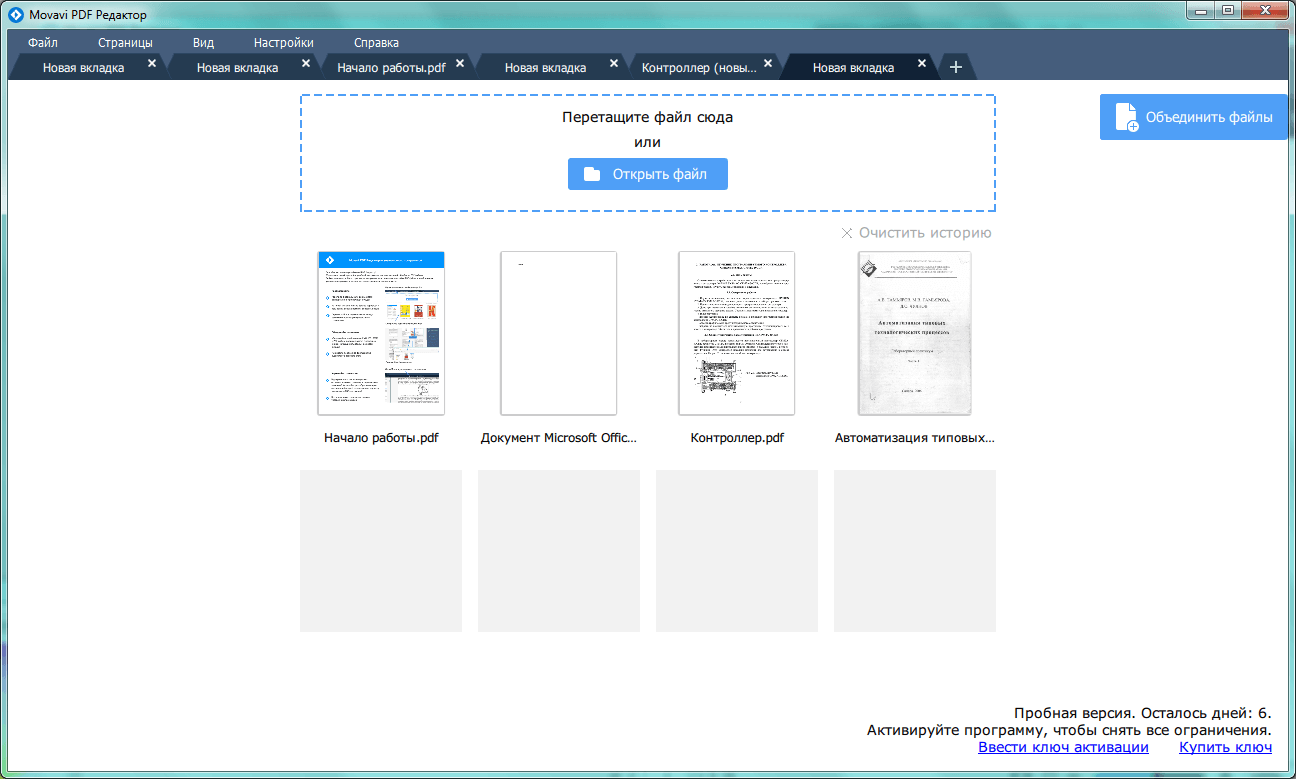
Task: Click Ввести ключ активации link
Action: [x=1063, y=747]
